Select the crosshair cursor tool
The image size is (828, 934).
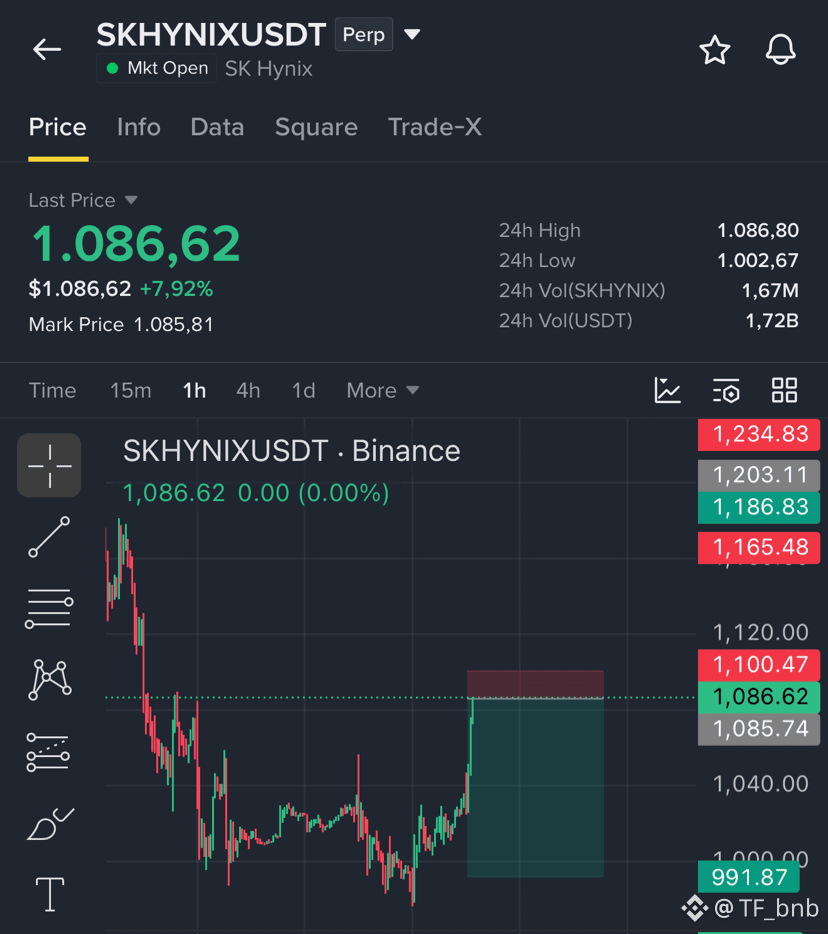(49, 465)
